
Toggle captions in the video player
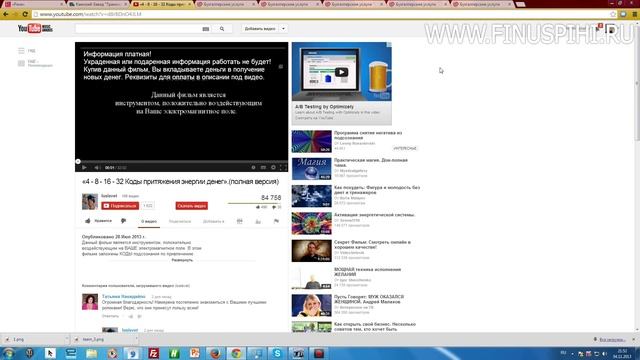(x=263, y=167)
